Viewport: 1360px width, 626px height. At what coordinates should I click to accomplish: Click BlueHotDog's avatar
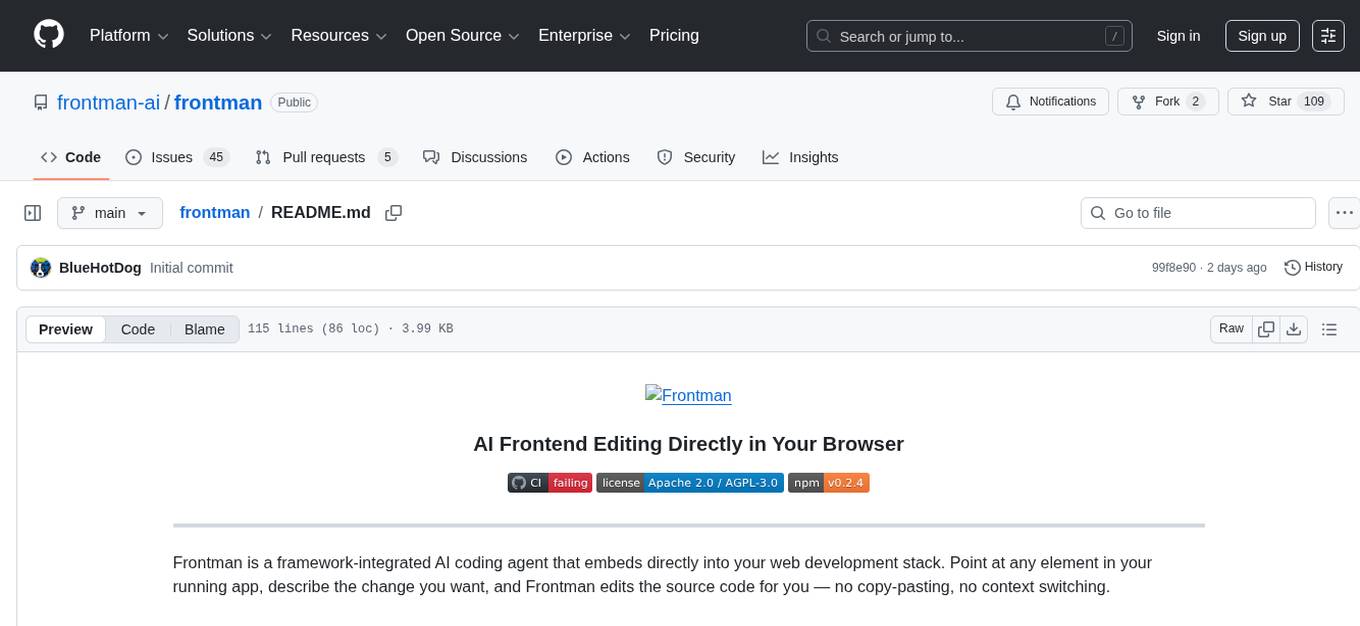[41, 268]
